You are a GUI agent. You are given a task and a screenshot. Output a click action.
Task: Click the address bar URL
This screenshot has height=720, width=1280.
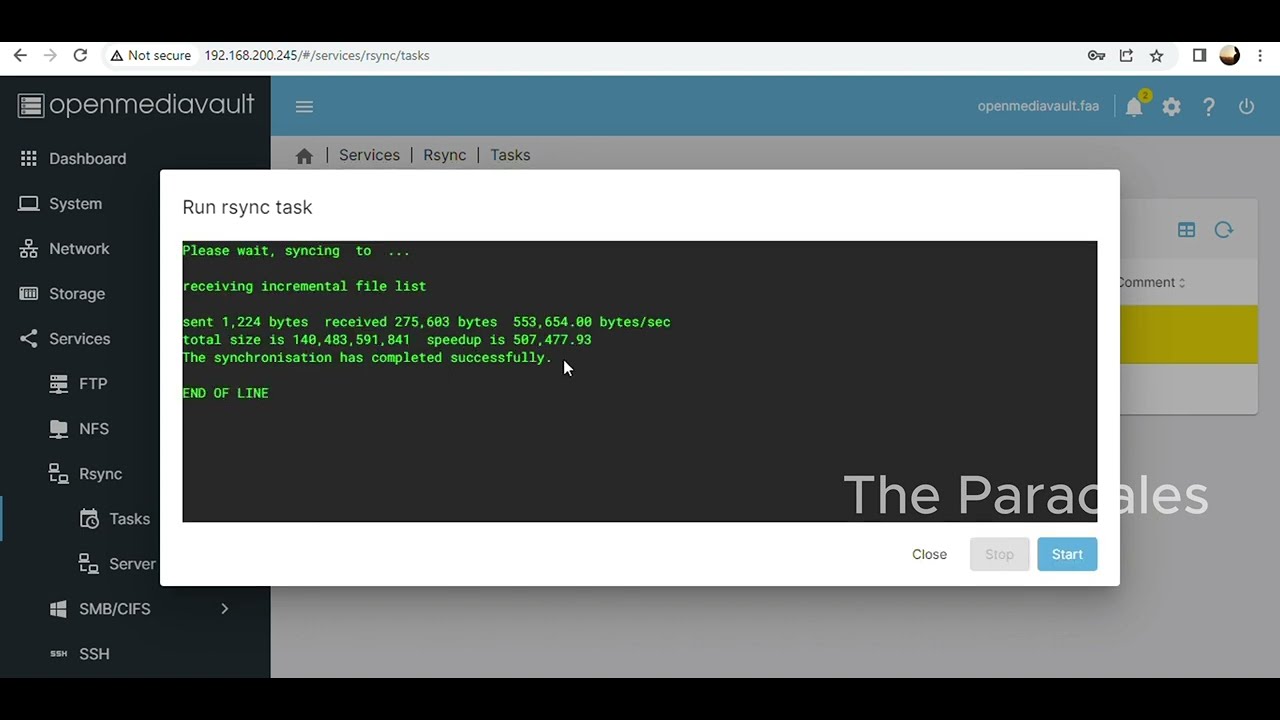tap(317, 56)
